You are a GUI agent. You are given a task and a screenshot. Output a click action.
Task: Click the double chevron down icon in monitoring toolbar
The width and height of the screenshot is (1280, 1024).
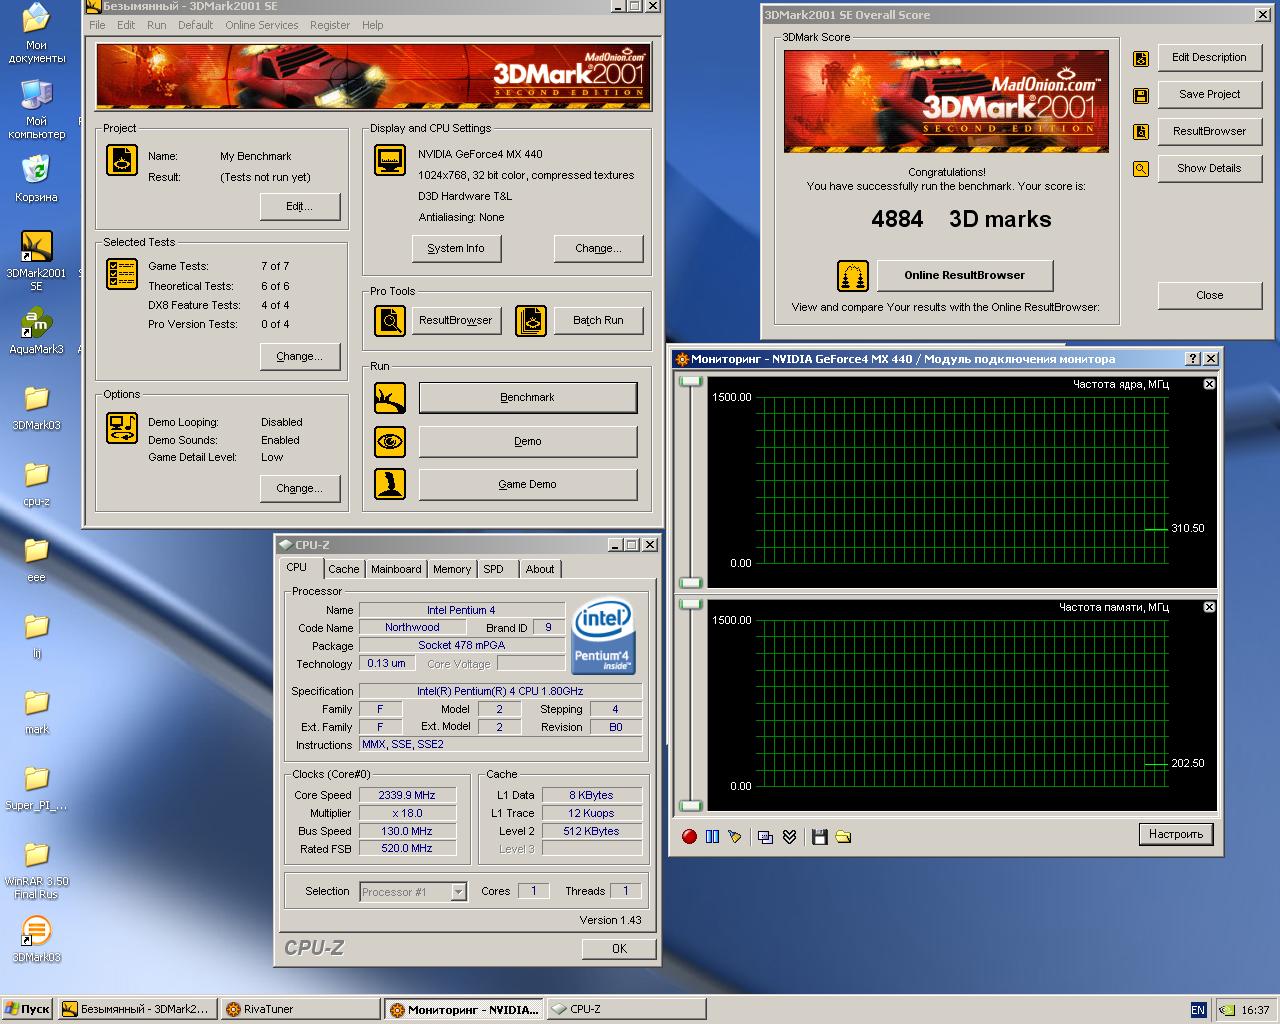tap(789, 837)
